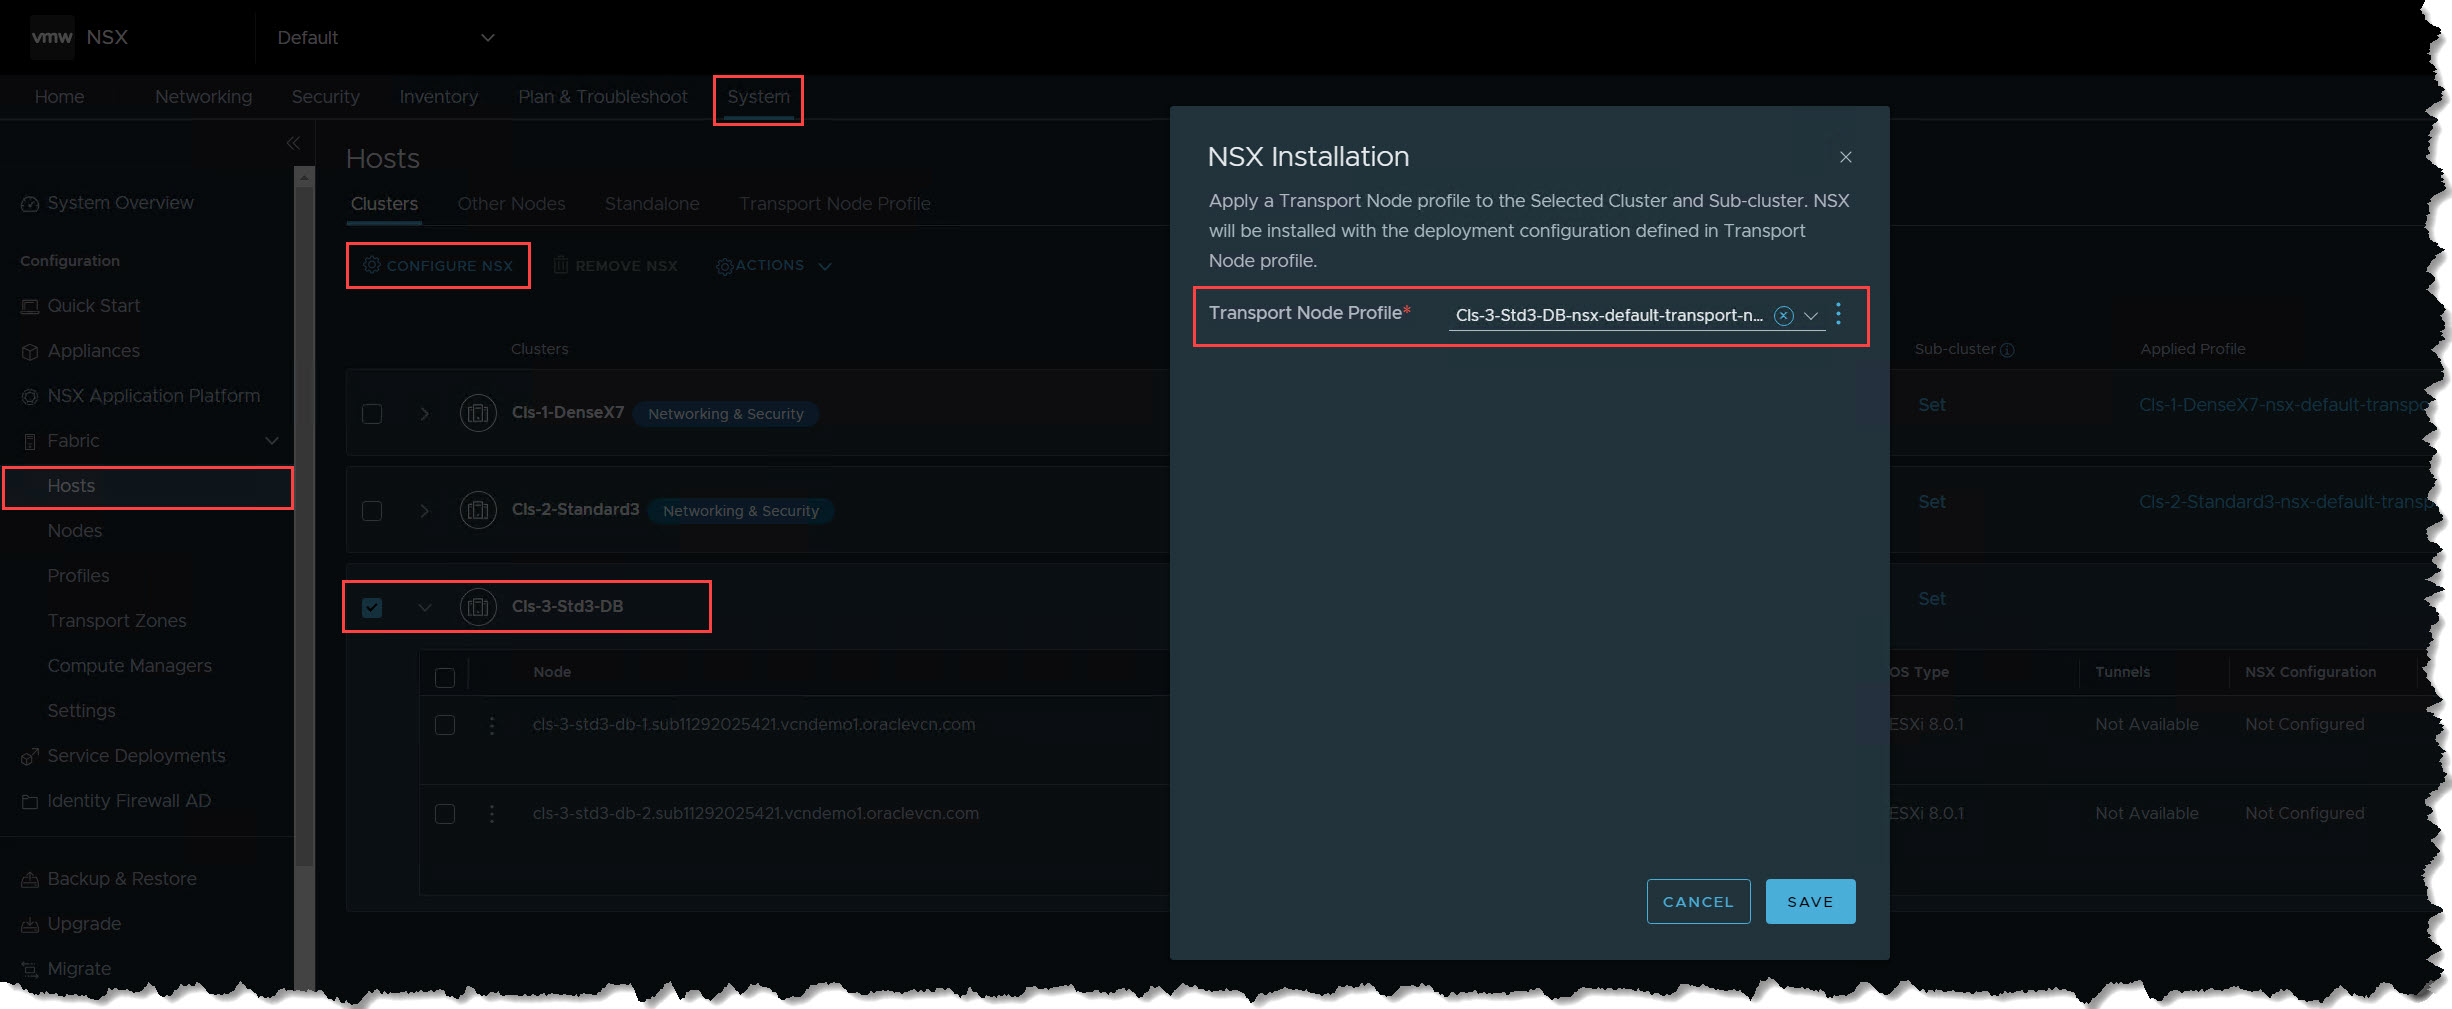Click the cluster icon for Cls-2-Standard3

tap(478, 510)
